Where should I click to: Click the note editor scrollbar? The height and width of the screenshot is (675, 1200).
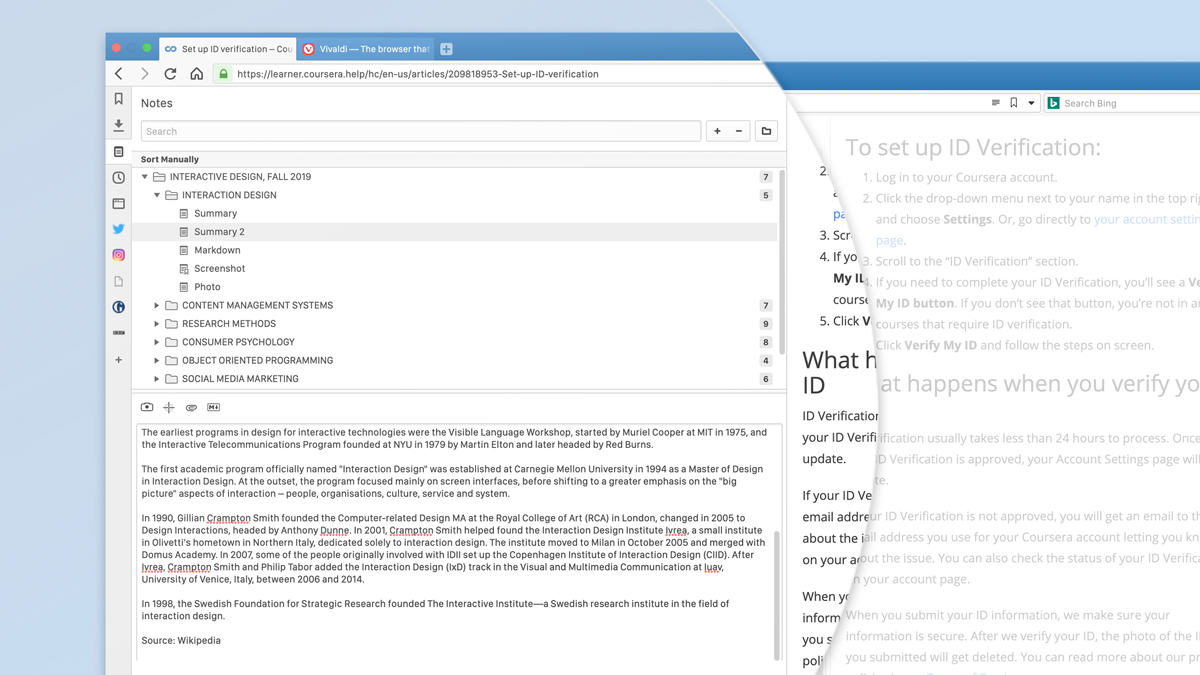776,595
